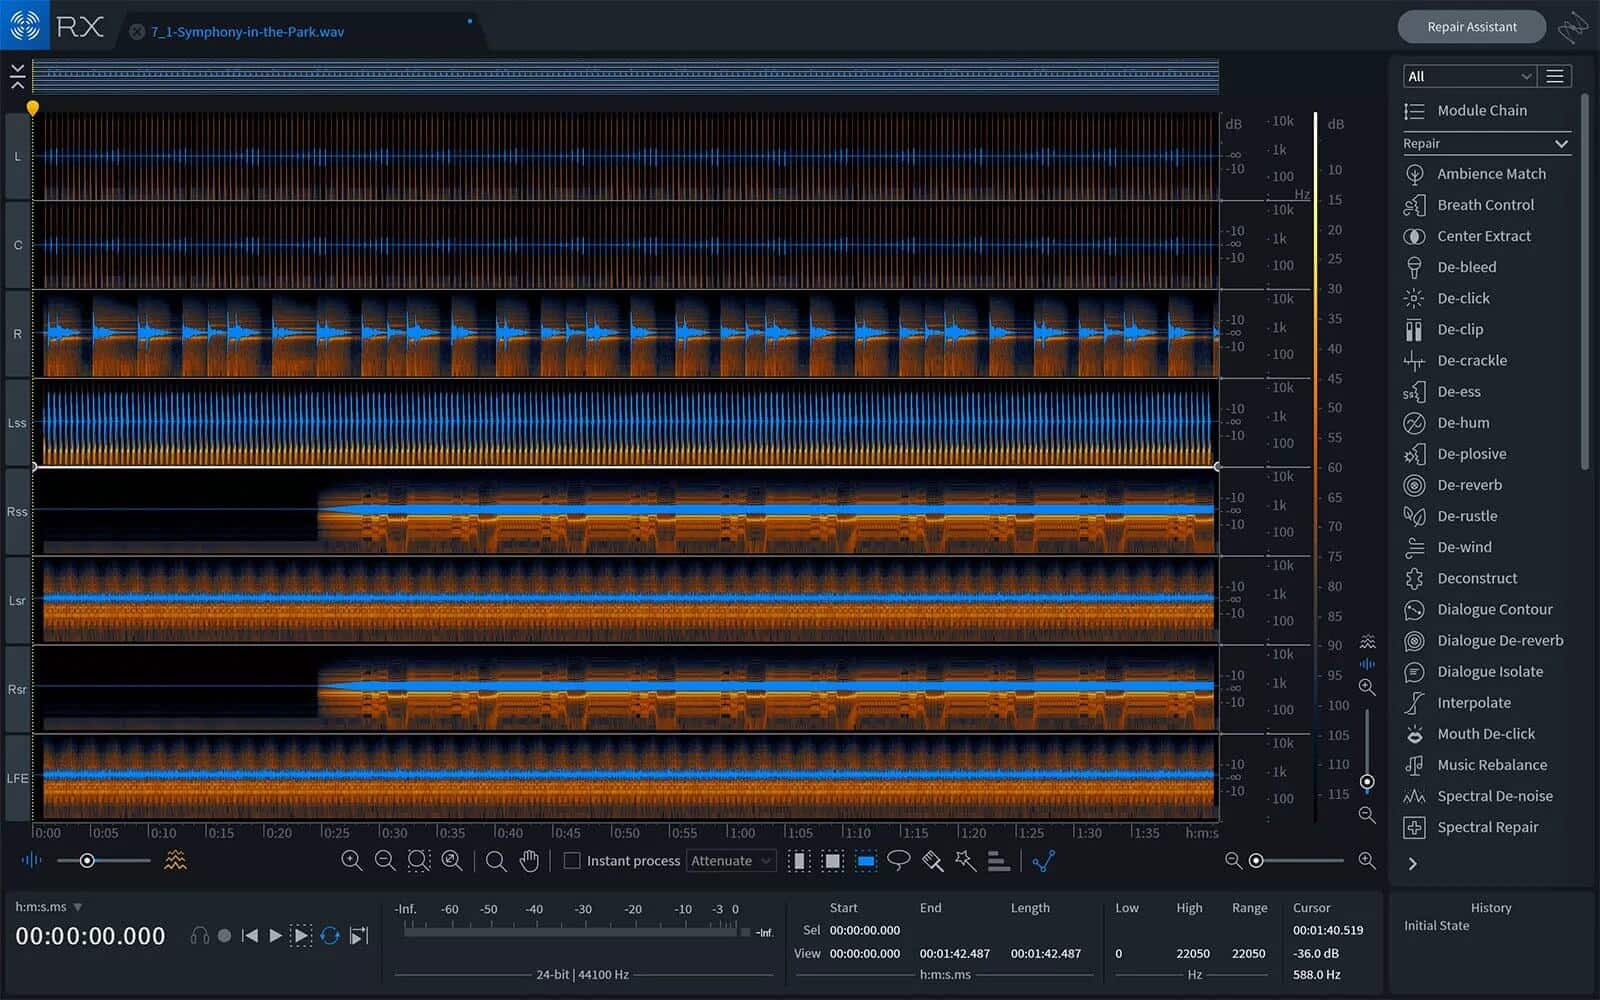Open Module Chain
The height and width of the screenshot is (1000, 1600).
tap(1466, 111)
